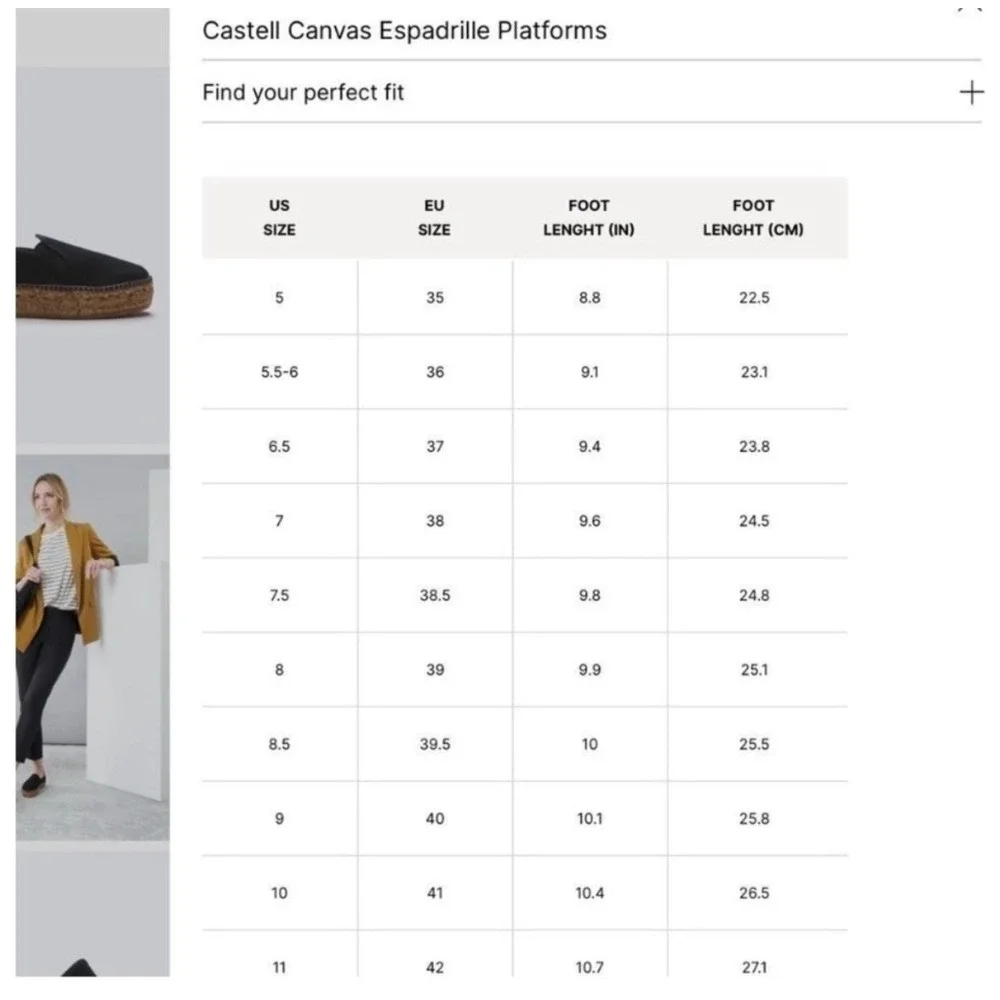Select EU size 38.5 cell

pos(435,595)
